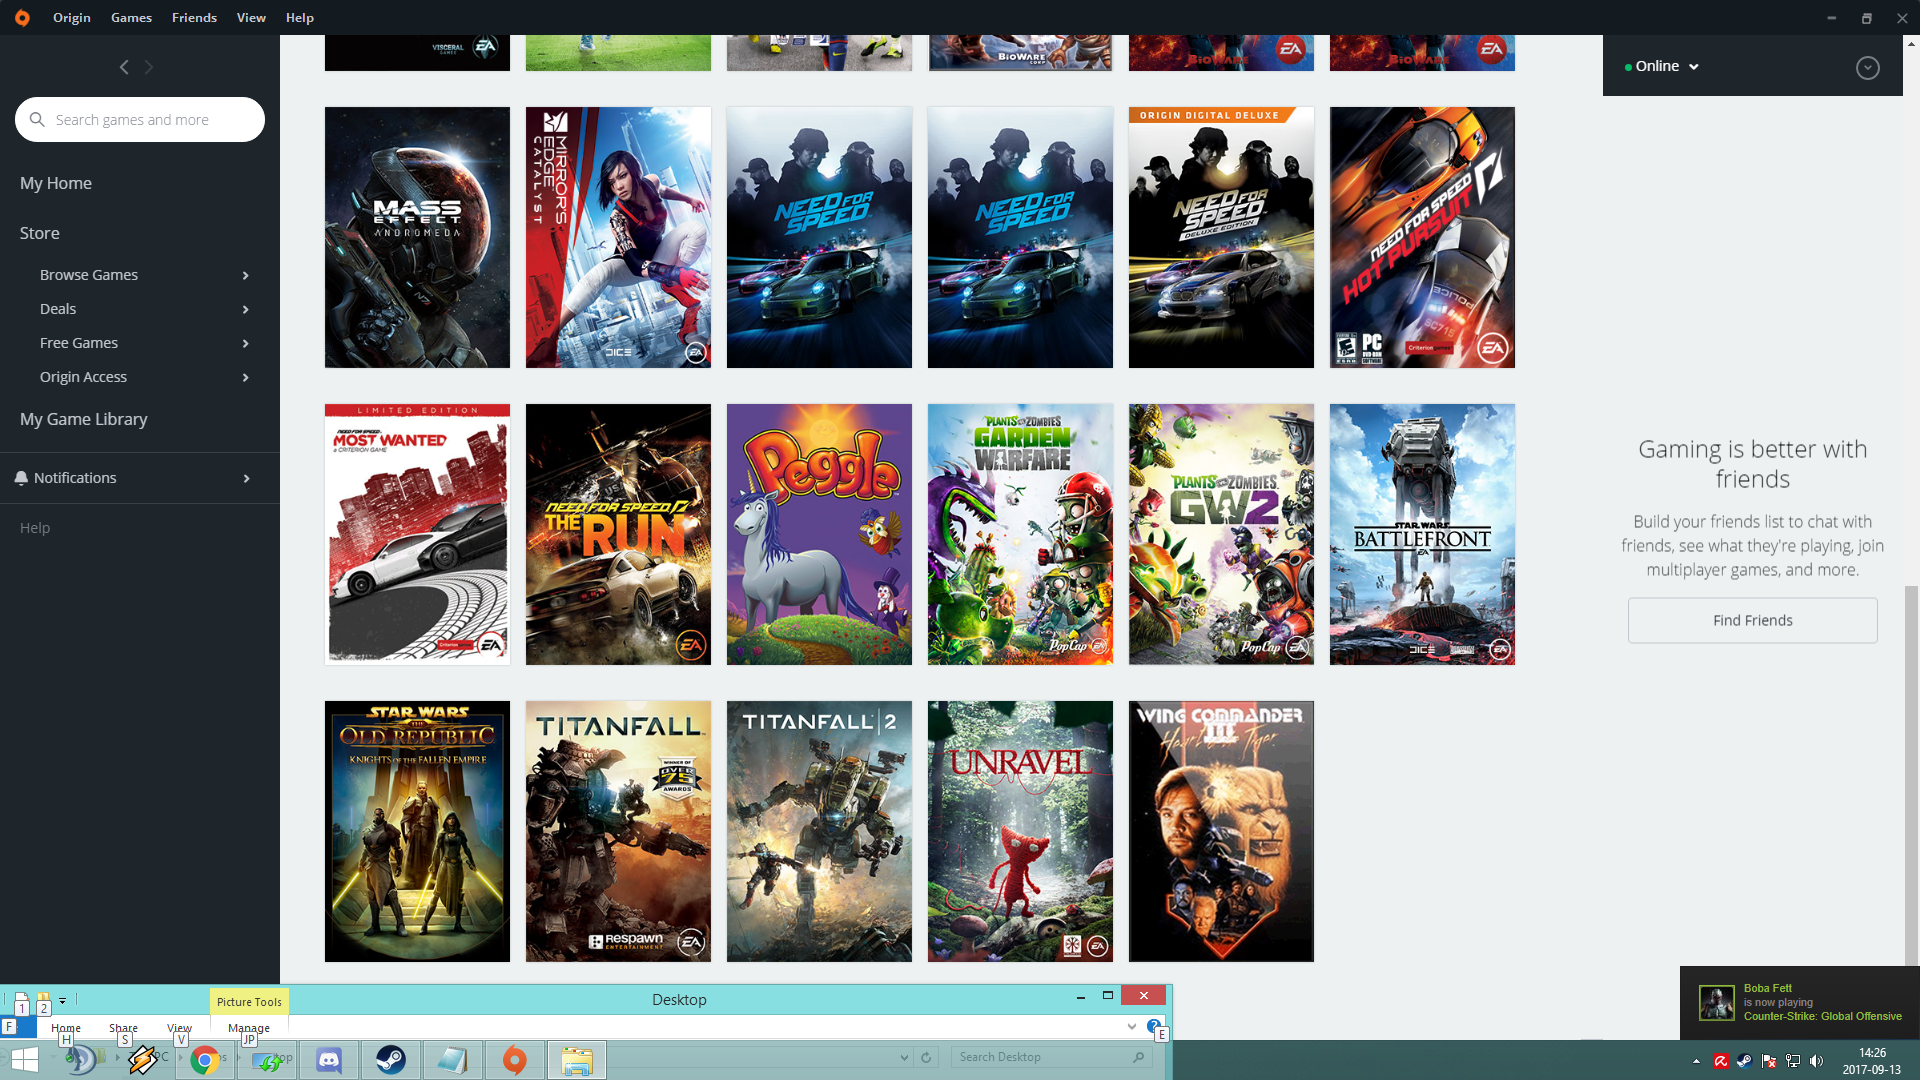Open Mass Effect Andromeda game tile

(417, 237)
